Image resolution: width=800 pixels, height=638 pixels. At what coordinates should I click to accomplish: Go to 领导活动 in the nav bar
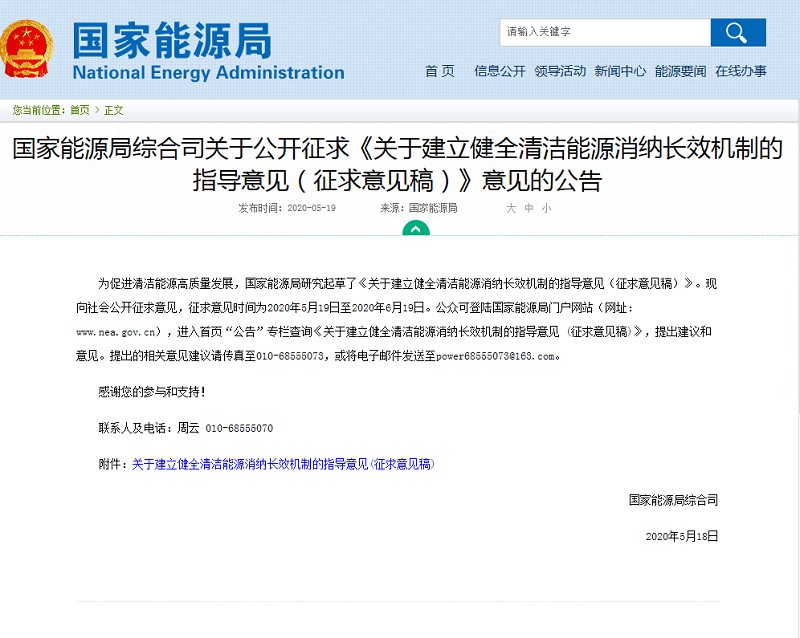pos(560,71)
